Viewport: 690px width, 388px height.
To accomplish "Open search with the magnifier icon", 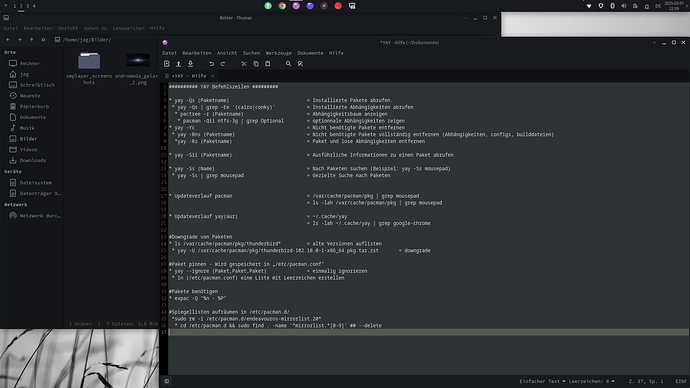I will click(288, 64).
